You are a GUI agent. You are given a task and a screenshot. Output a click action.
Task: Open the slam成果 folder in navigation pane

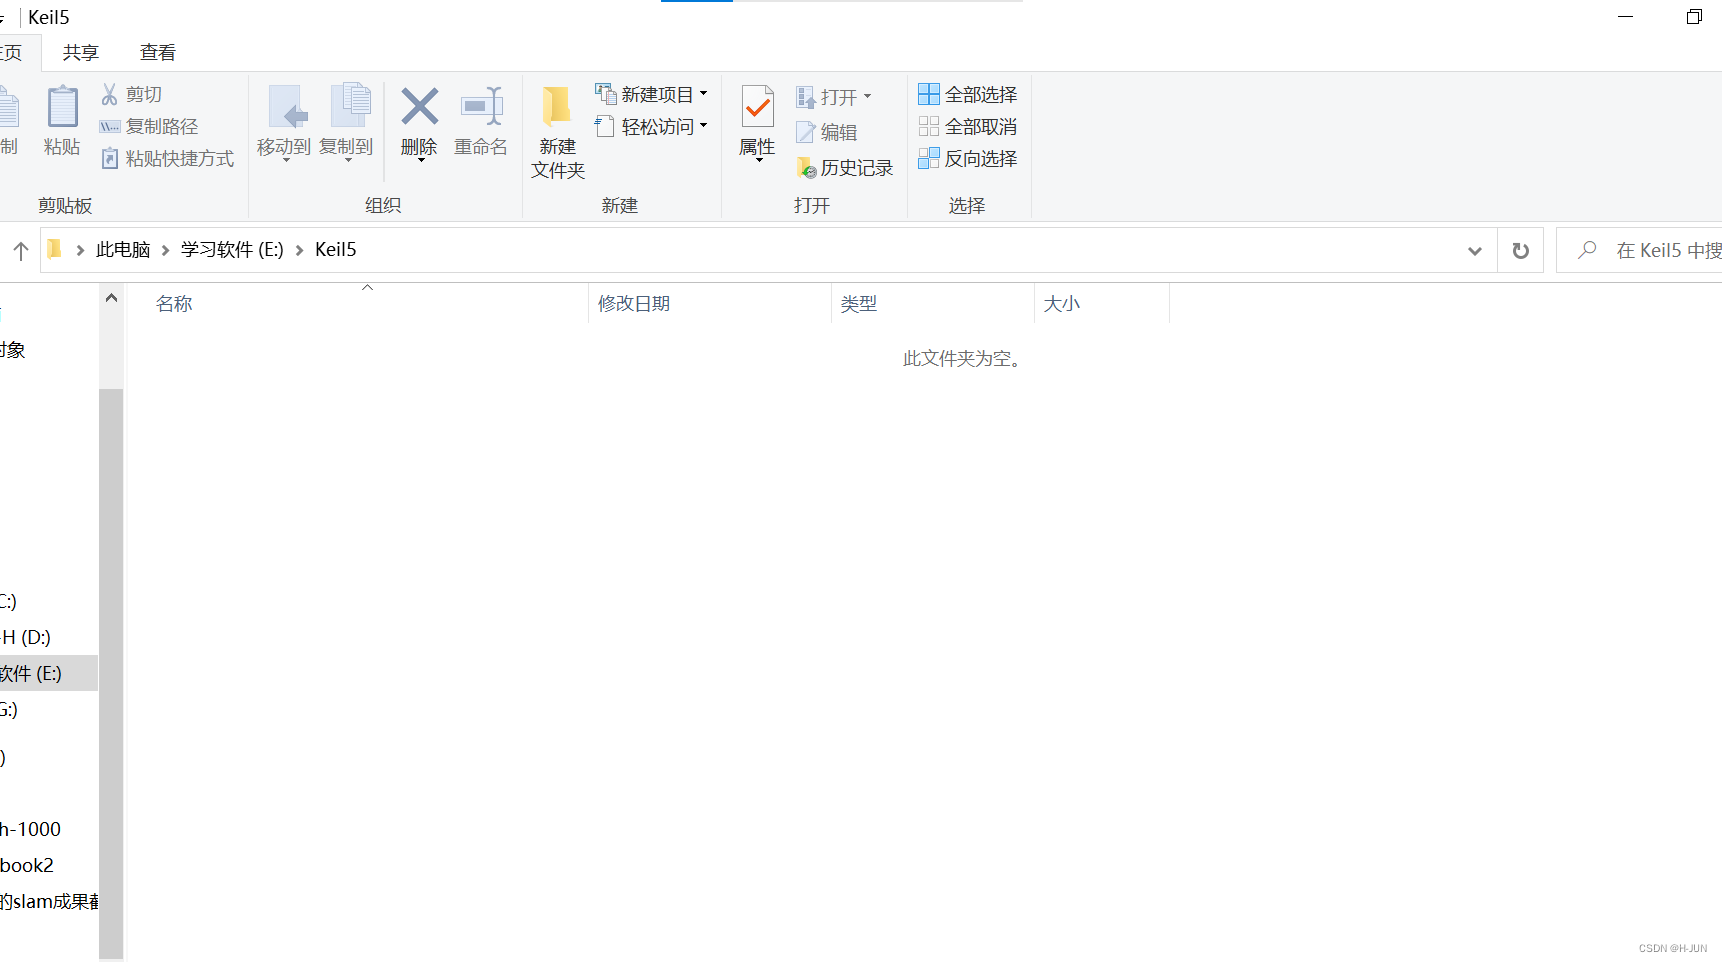pyautogui.click(x=49, y=901)
